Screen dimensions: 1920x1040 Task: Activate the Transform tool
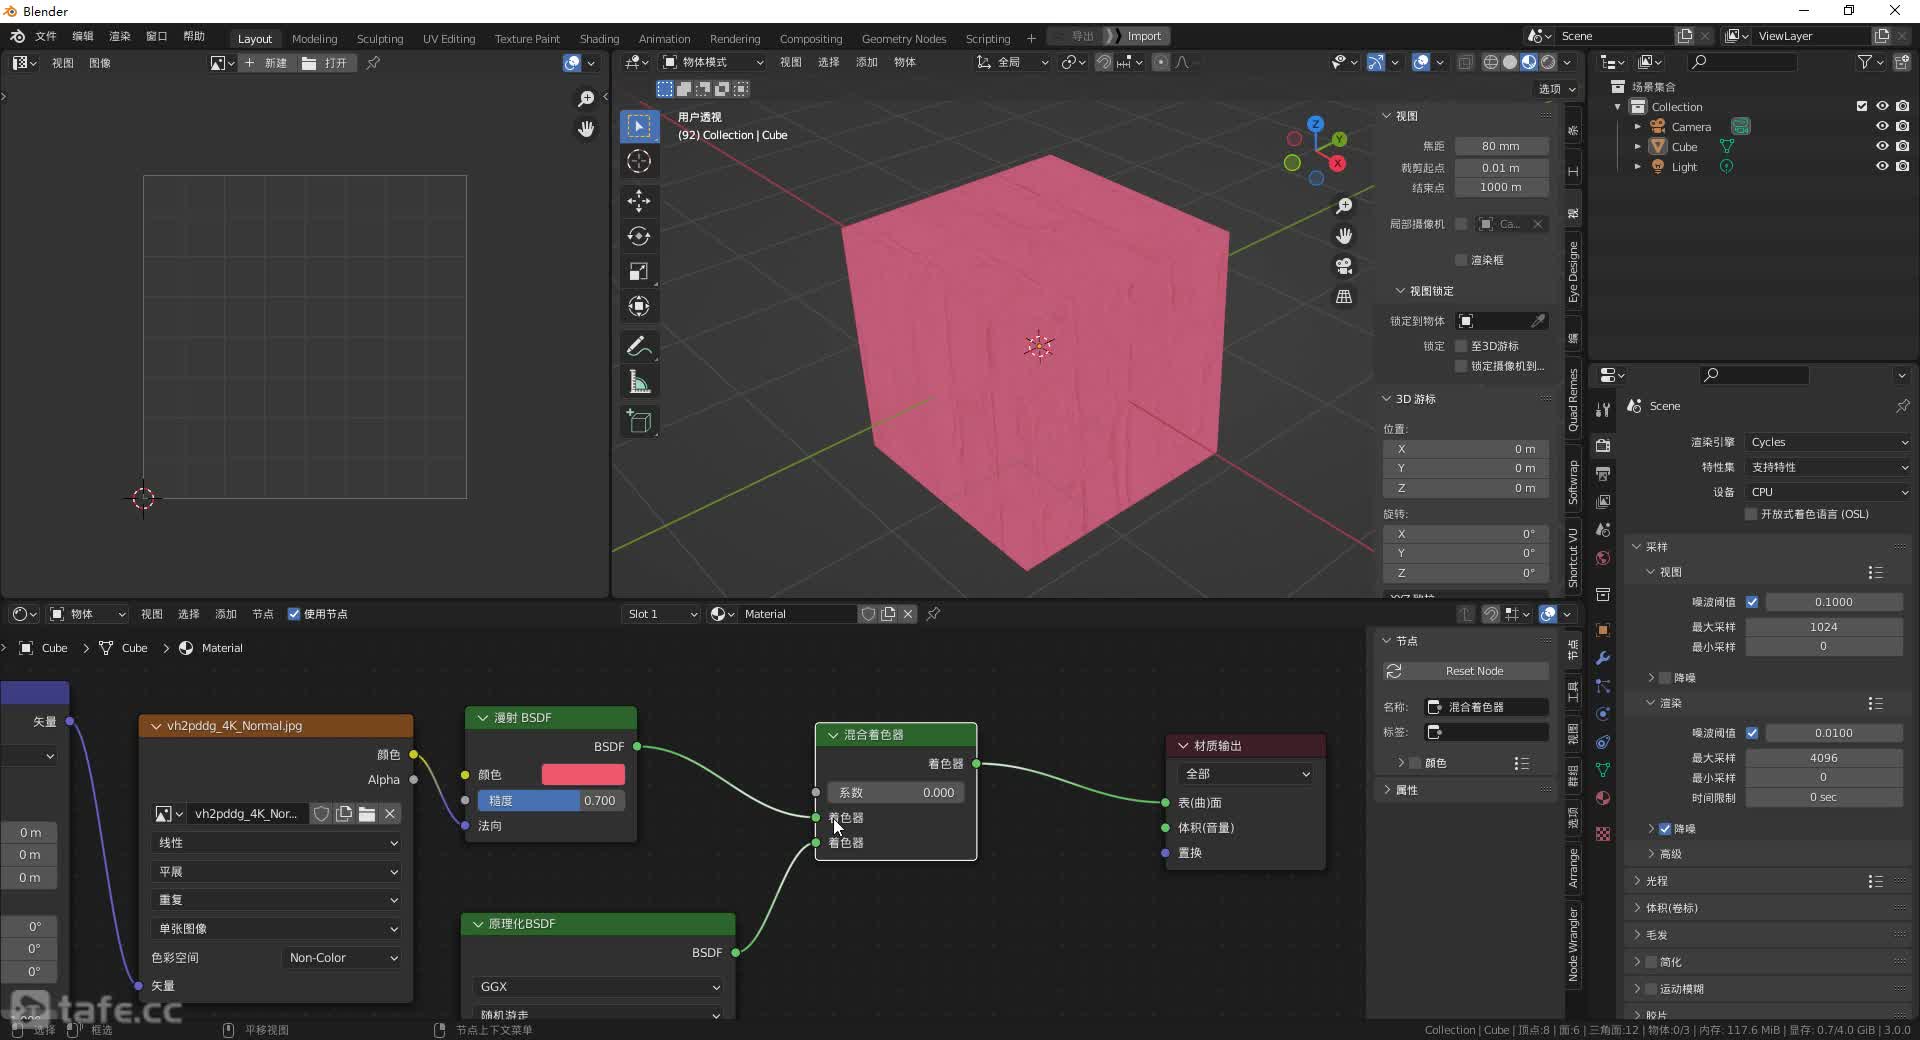tap(639, 306)
